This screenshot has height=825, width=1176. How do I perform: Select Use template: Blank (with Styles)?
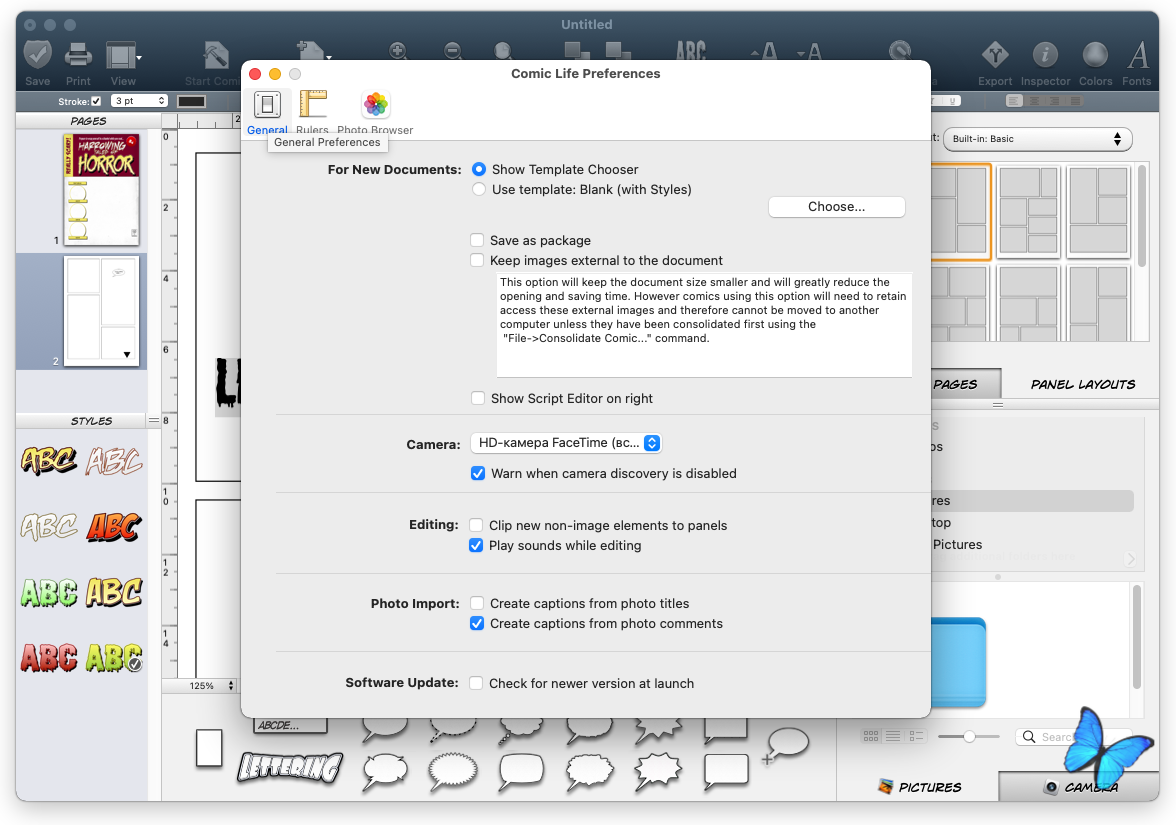coord(478,190)
